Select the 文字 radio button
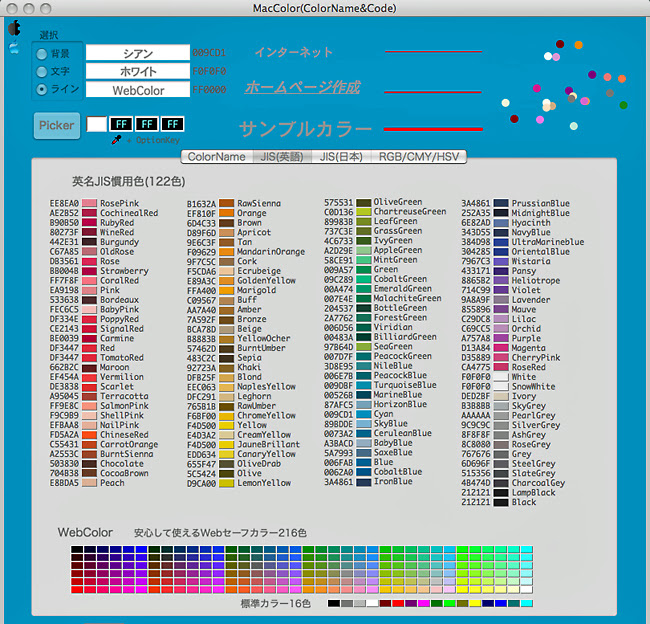This screenshot has width=650, height=624. 41,72
